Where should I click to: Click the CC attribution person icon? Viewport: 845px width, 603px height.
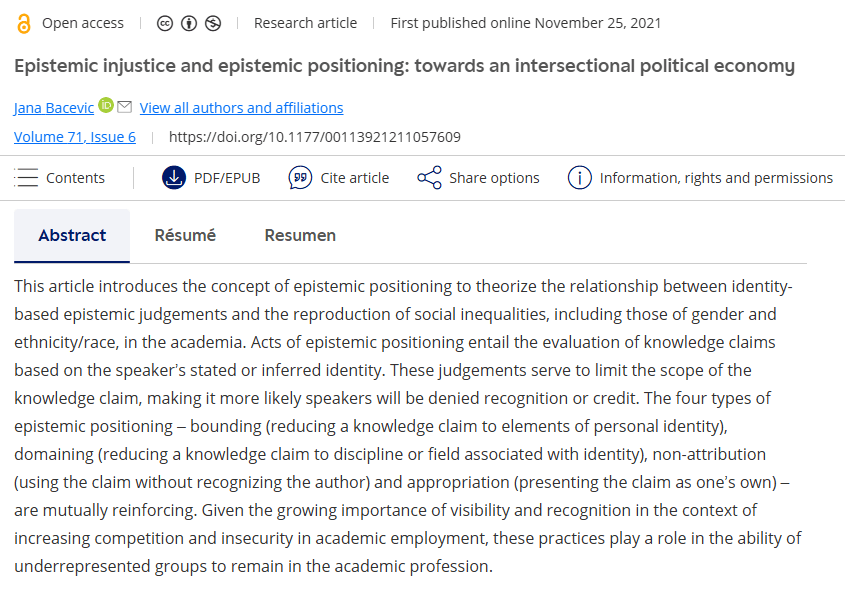189,23
